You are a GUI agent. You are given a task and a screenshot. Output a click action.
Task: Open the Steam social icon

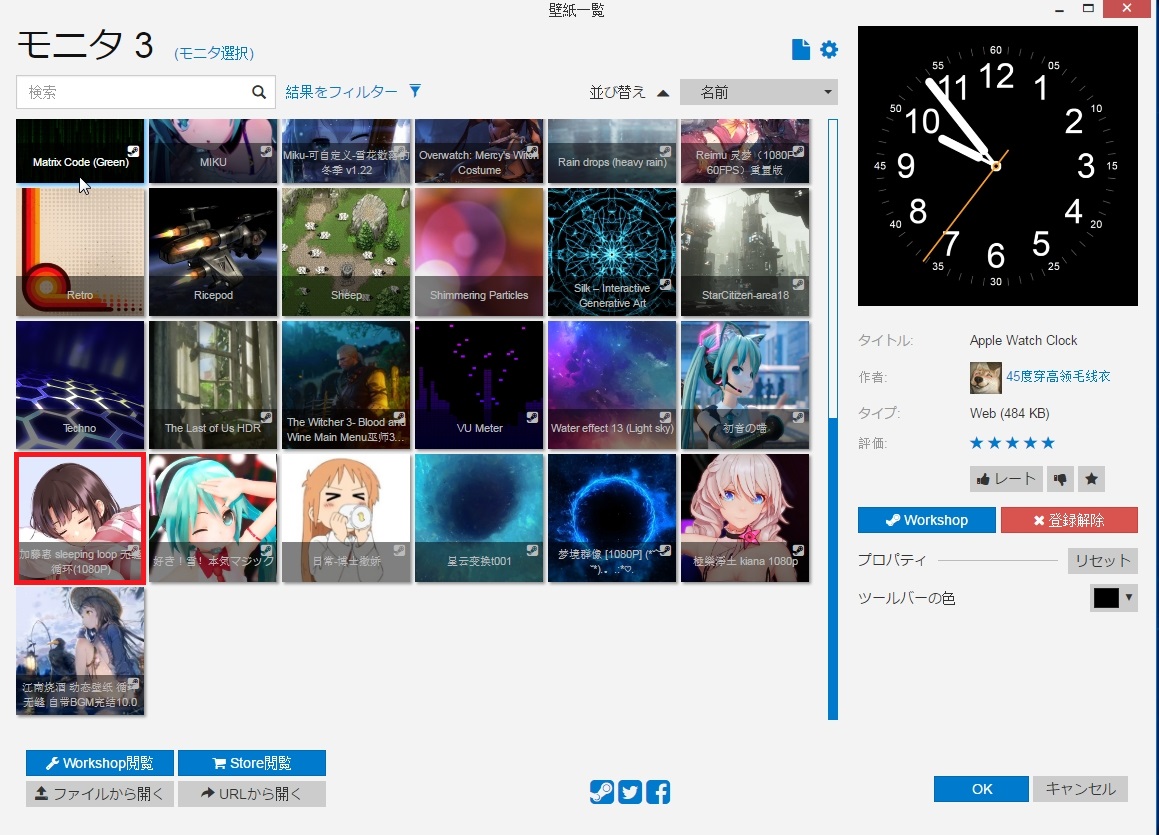[602, 792]
